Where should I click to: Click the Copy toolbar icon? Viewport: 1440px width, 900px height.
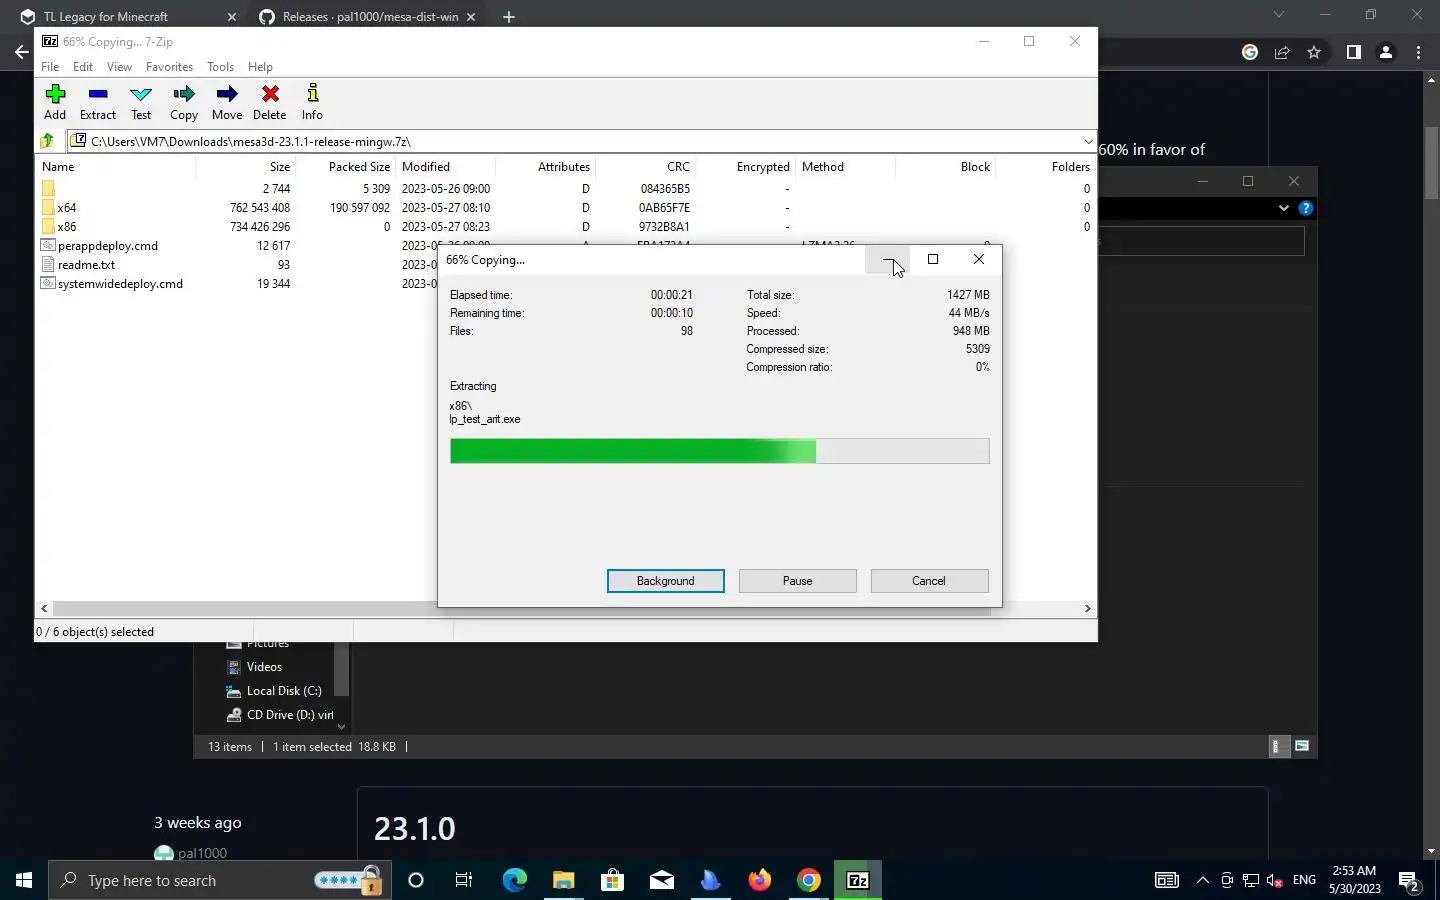click(x=184, y=102)
